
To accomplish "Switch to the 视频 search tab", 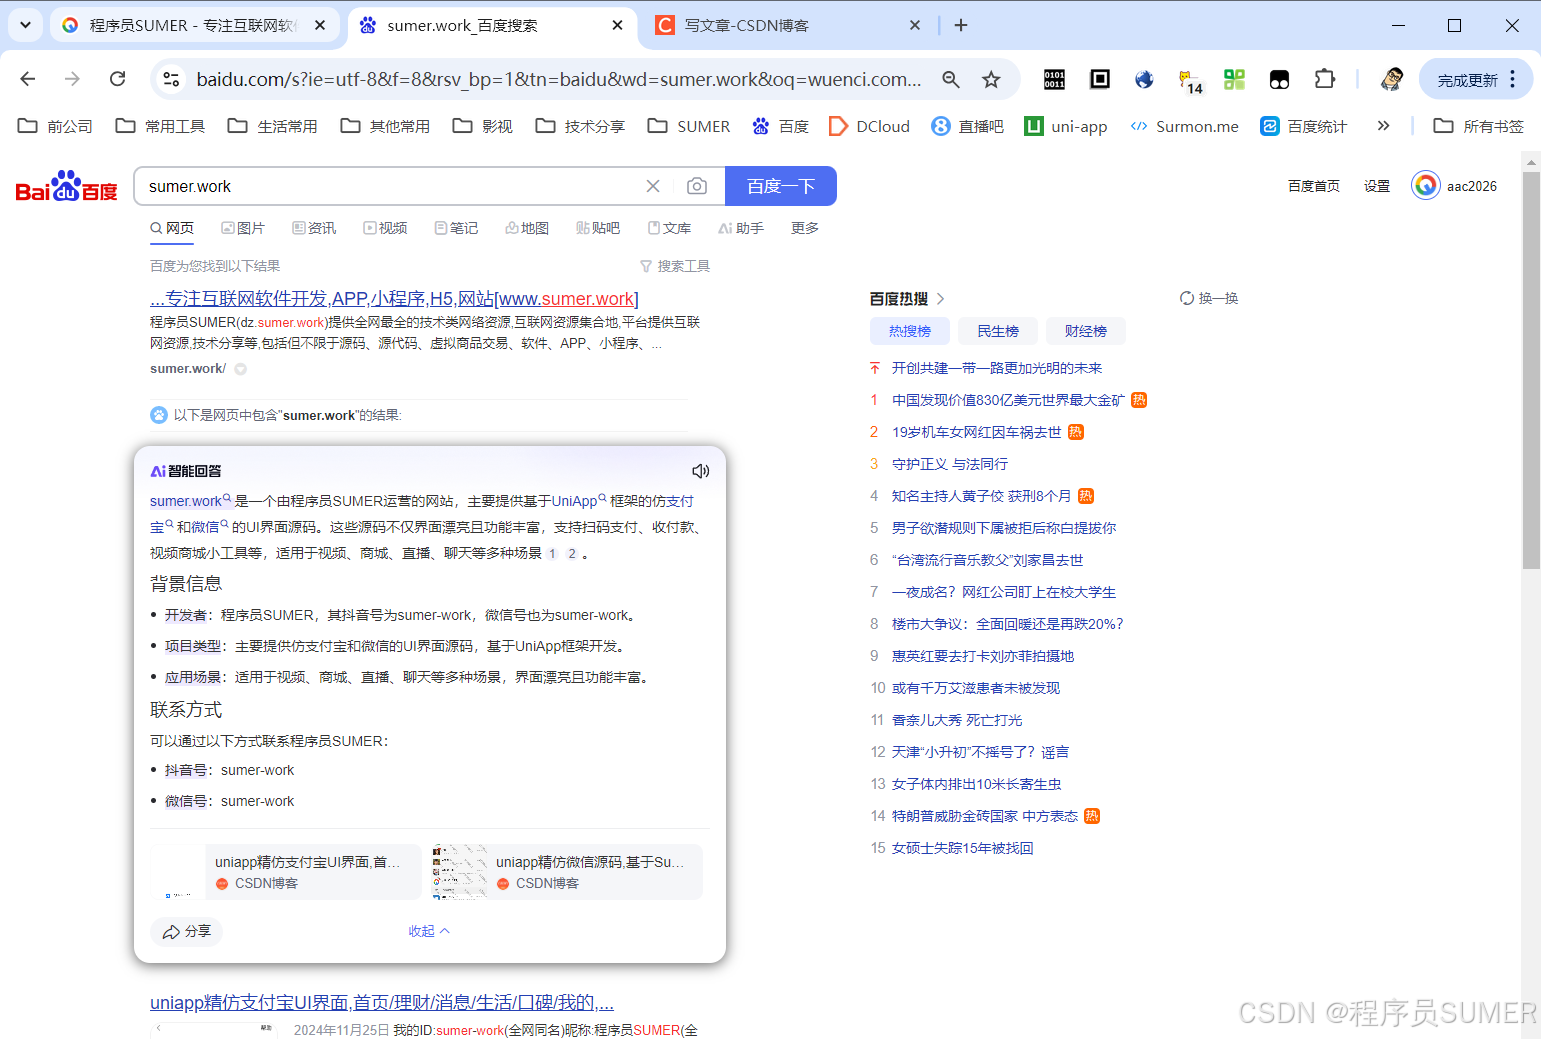I will [x=385, y=228].
